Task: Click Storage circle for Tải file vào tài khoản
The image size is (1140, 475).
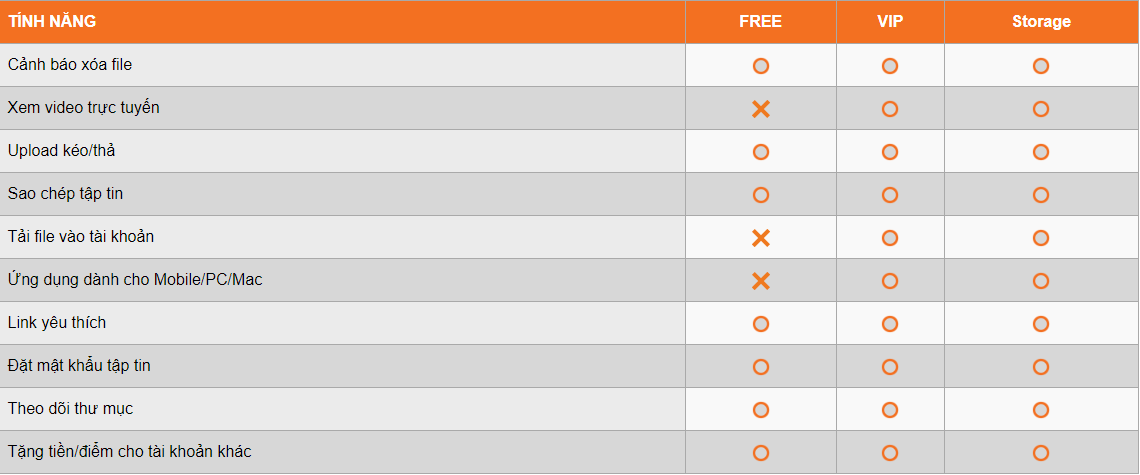Action: click(1040, 238)
